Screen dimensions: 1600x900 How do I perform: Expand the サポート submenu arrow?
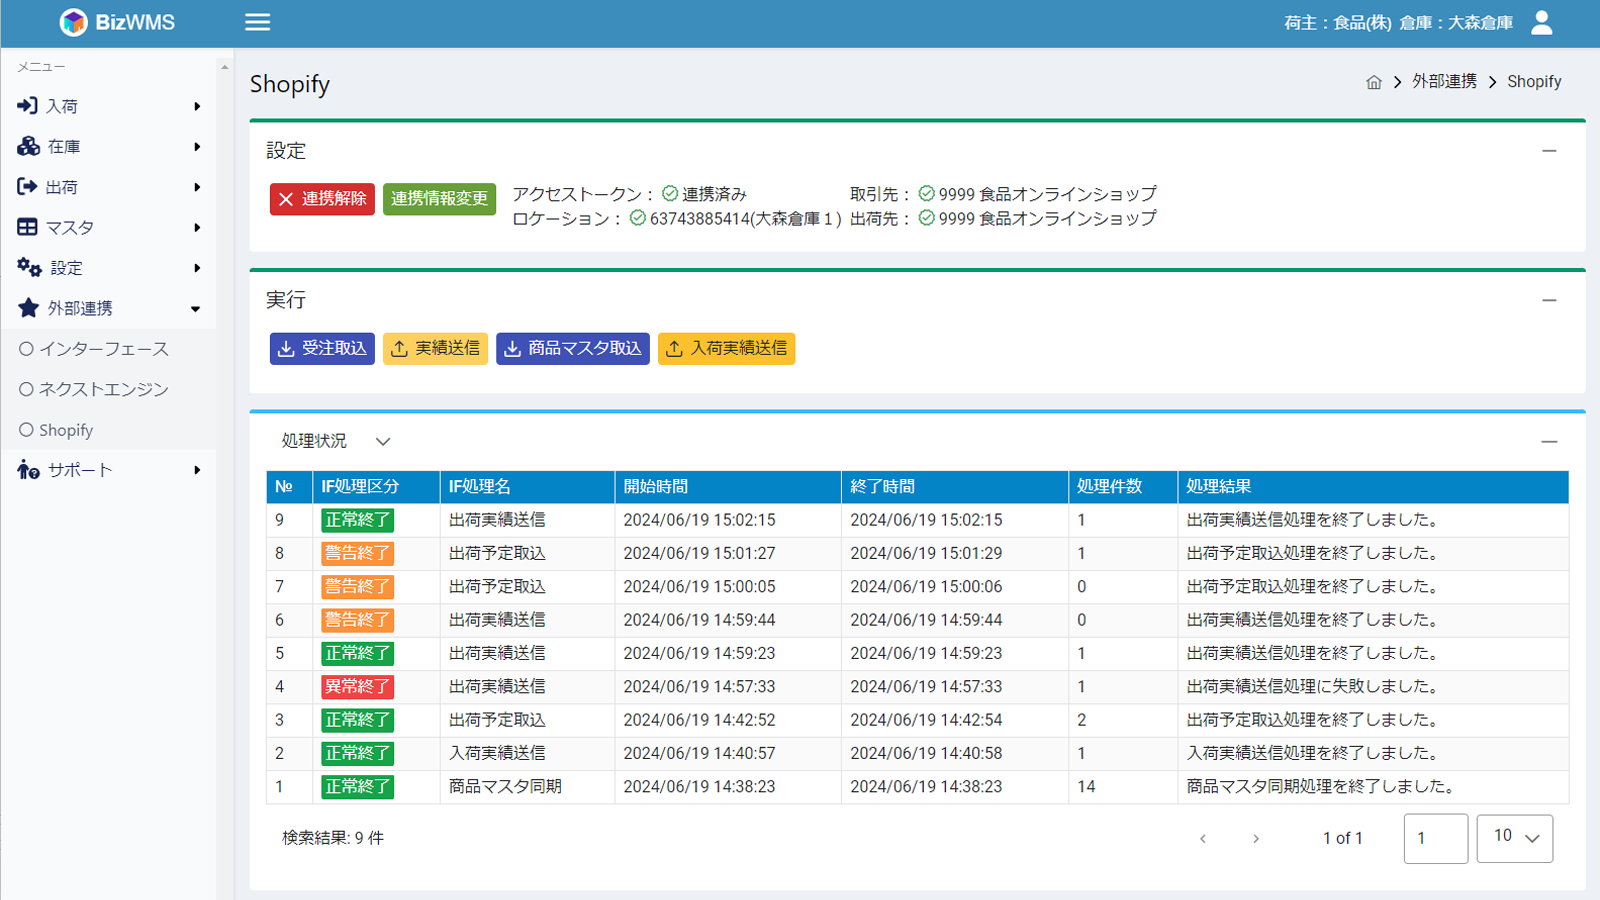[x=197, y=470]
